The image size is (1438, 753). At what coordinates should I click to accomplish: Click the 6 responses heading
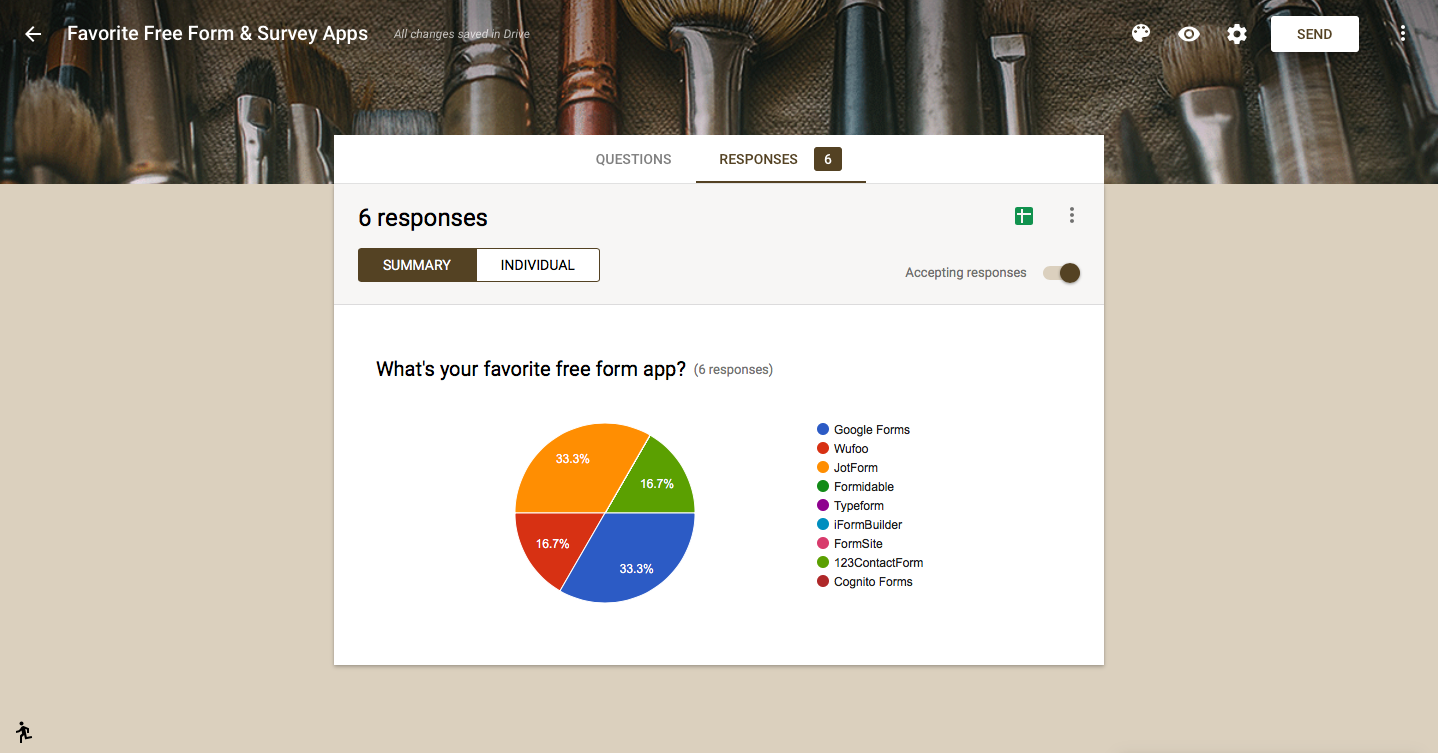(423, 218)
